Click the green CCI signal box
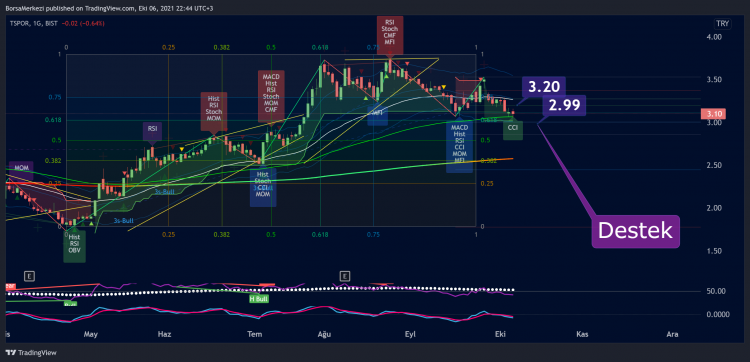 click(x=513, y=130)
